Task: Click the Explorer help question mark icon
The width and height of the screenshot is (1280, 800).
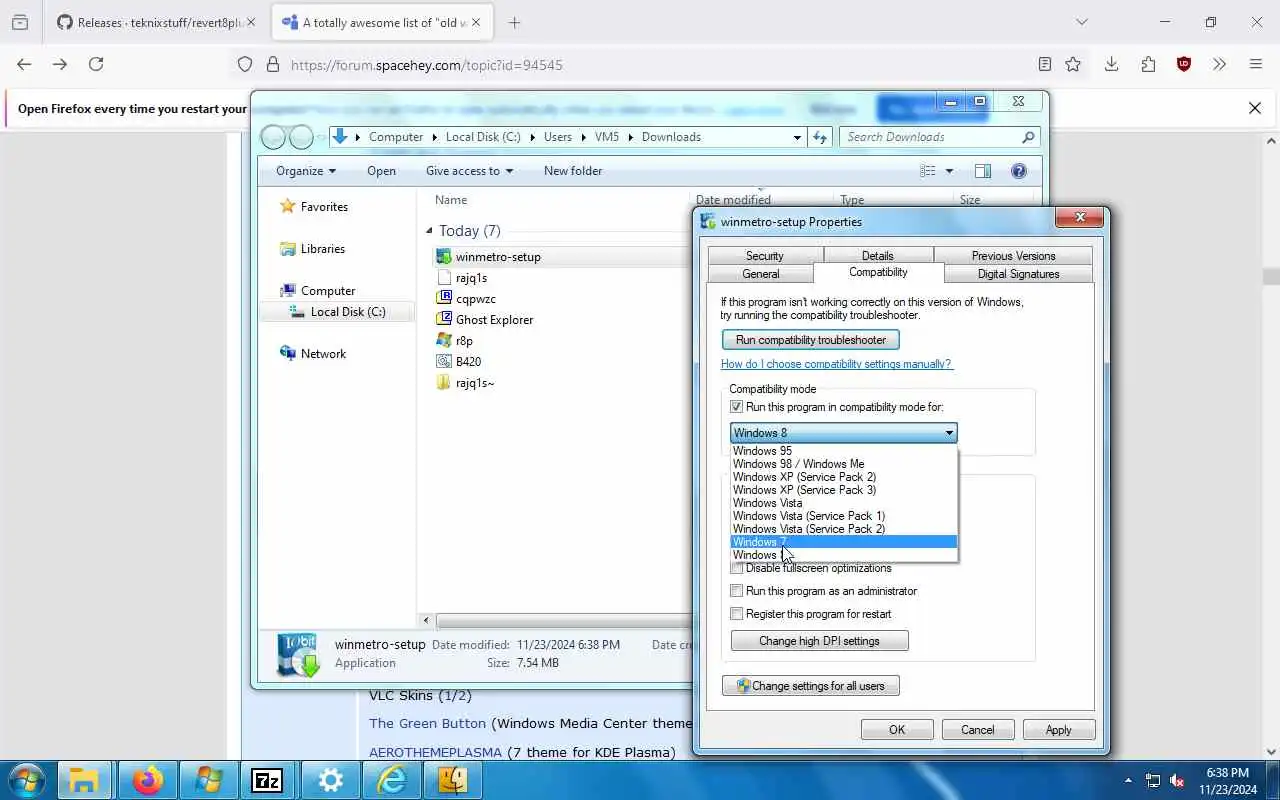Action: (1019, 171)
